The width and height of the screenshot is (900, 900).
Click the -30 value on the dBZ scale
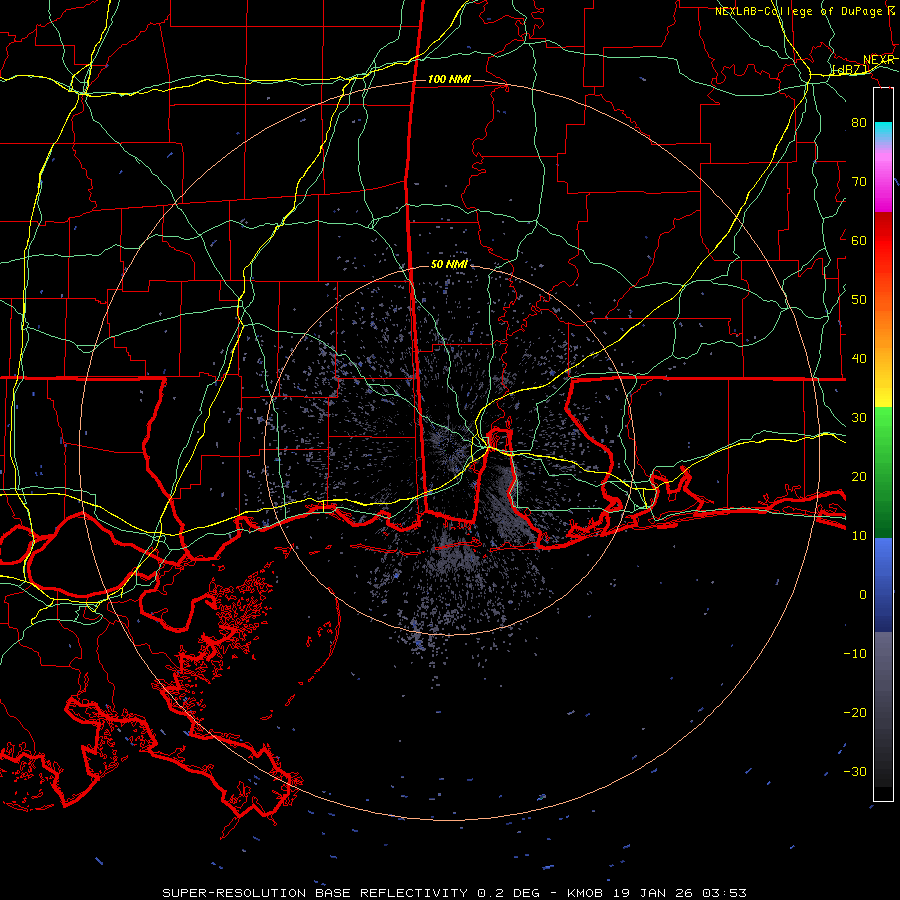click(855, 771)
